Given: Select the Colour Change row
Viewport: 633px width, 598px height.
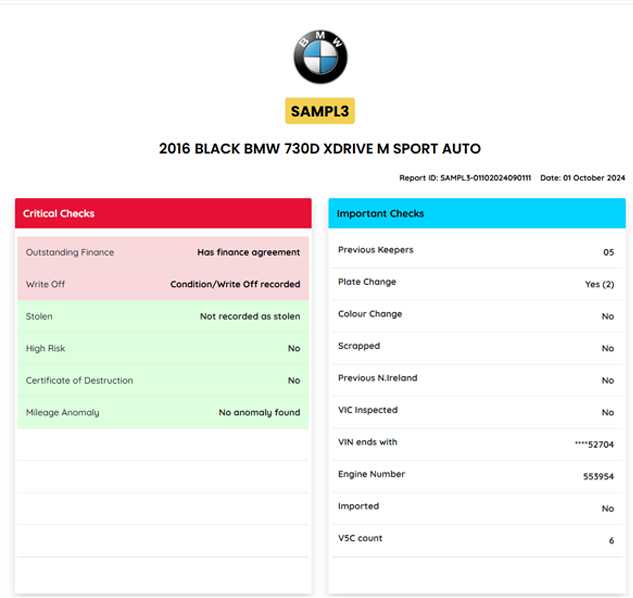Looking at the screenshot, I should [477, 315].
